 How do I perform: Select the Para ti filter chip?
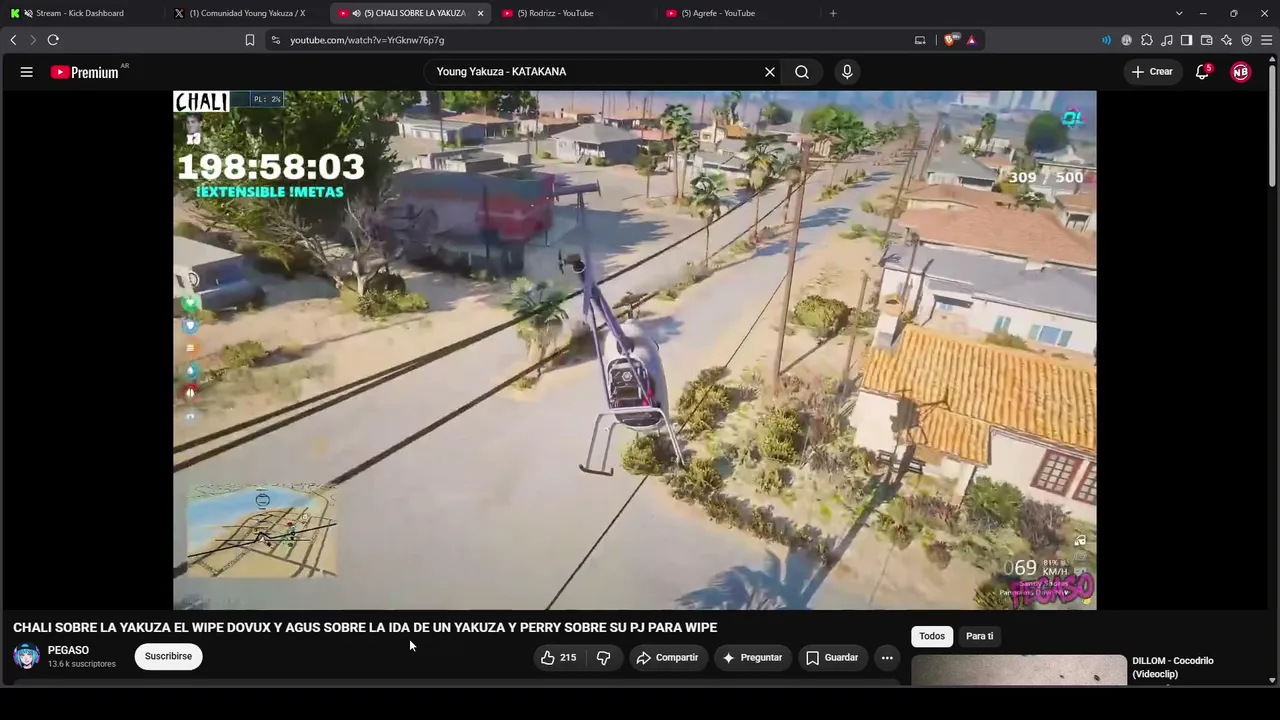coord(980,636)
